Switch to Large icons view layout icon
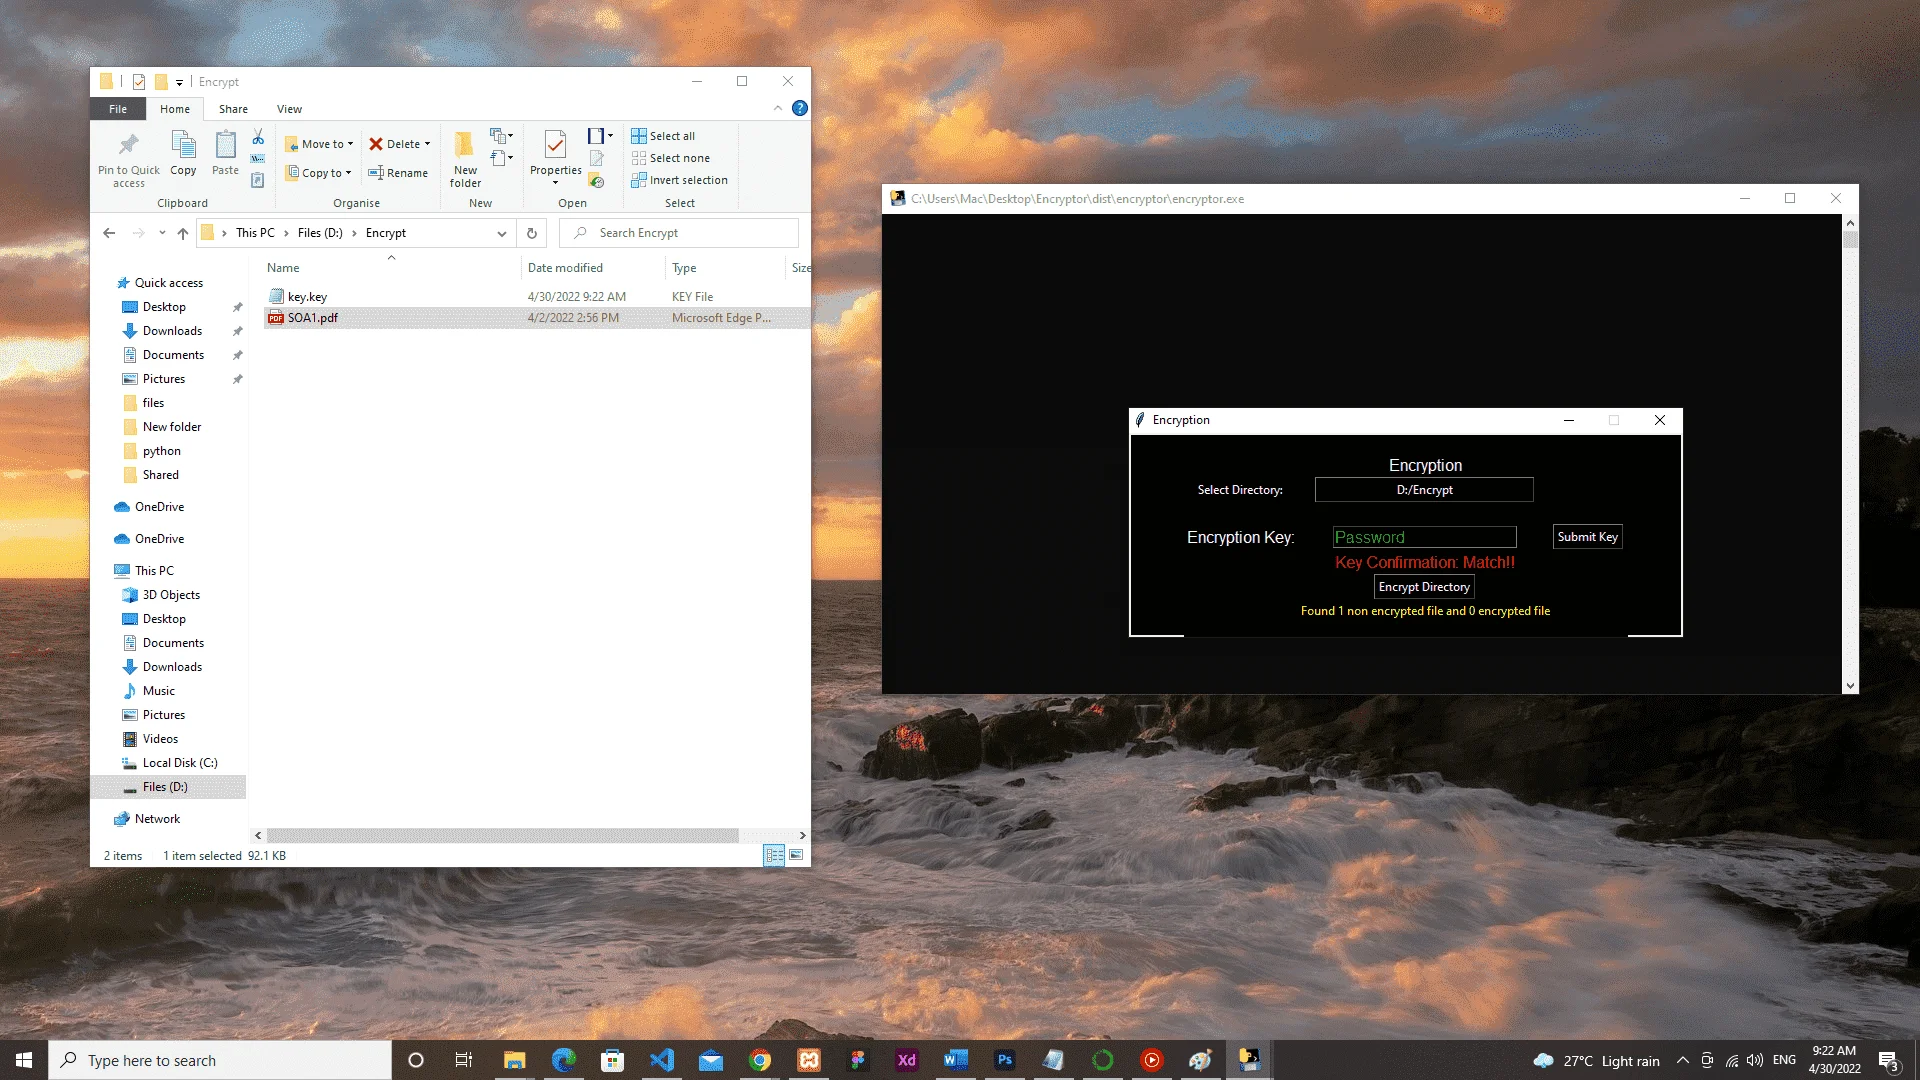 (x=796, y=855)
